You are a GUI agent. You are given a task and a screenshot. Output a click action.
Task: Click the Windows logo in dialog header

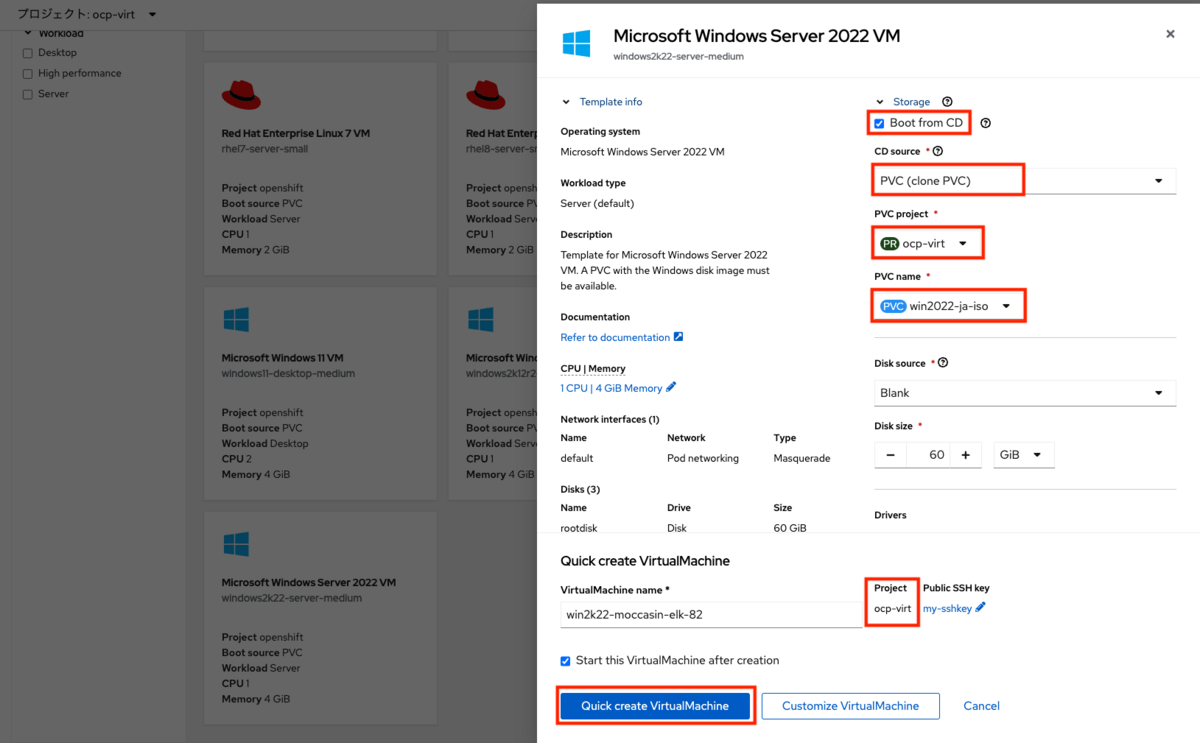576,44
